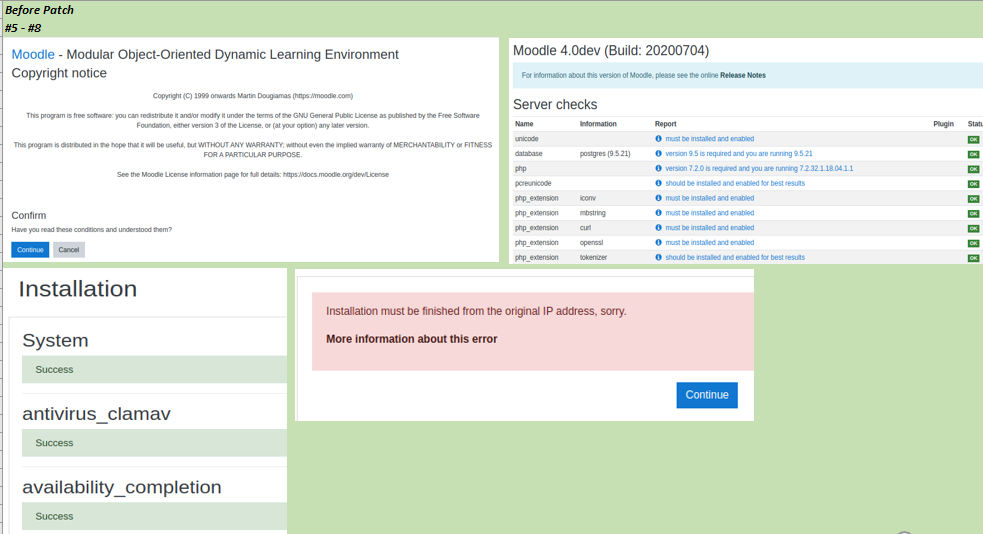Click OK status badge for tokenizer row
Screen dimensions: 983x534
973,258
